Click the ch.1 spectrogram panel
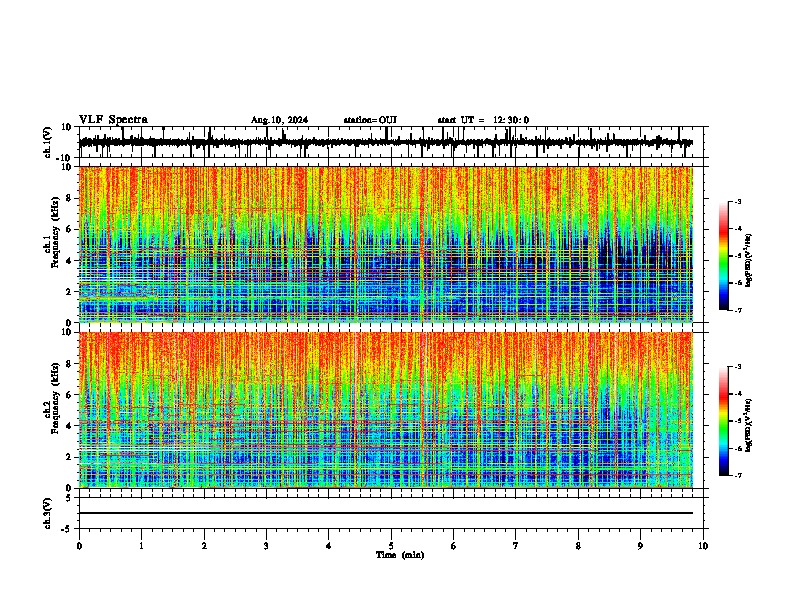 [385, 244]
